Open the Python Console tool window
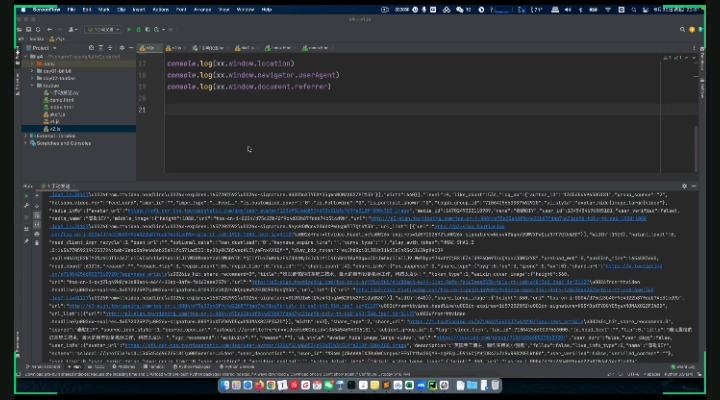The image size is (720, 400). (236, 367)
